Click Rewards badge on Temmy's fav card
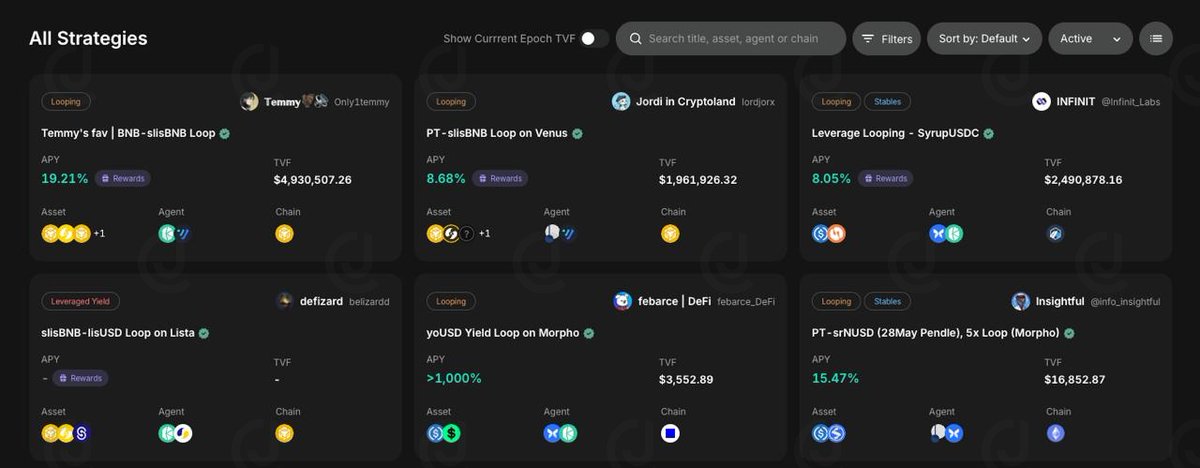Screen dimensions: 1200x468 pos(123,179)
